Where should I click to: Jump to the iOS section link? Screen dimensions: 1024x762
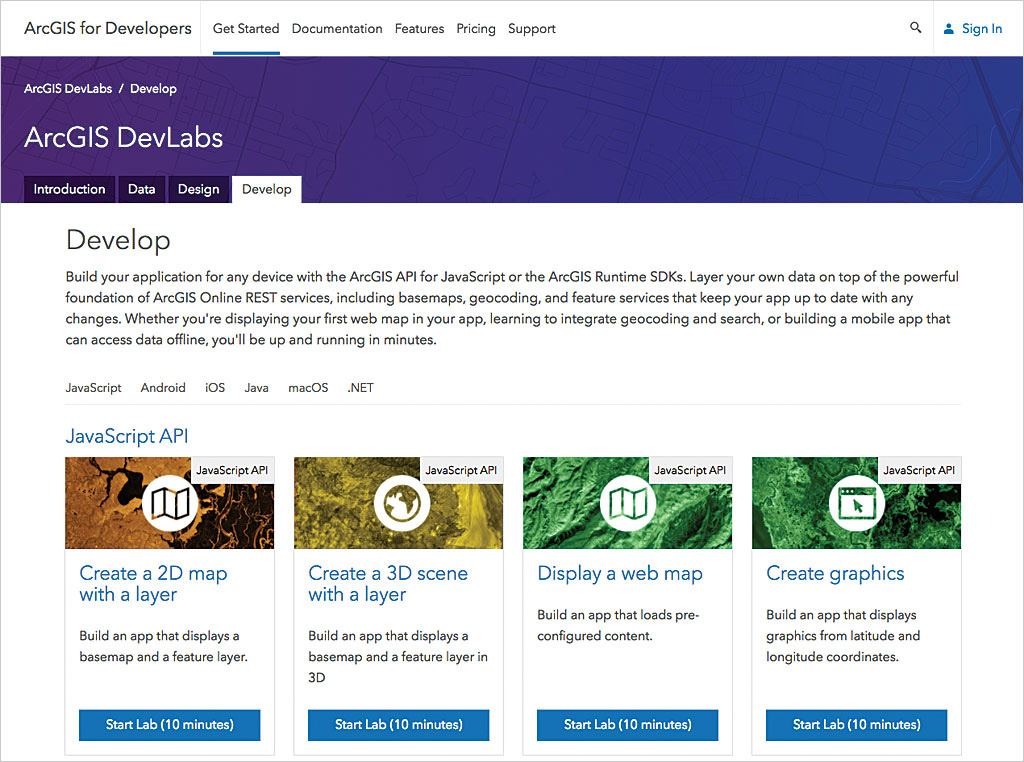pos(215,388)
